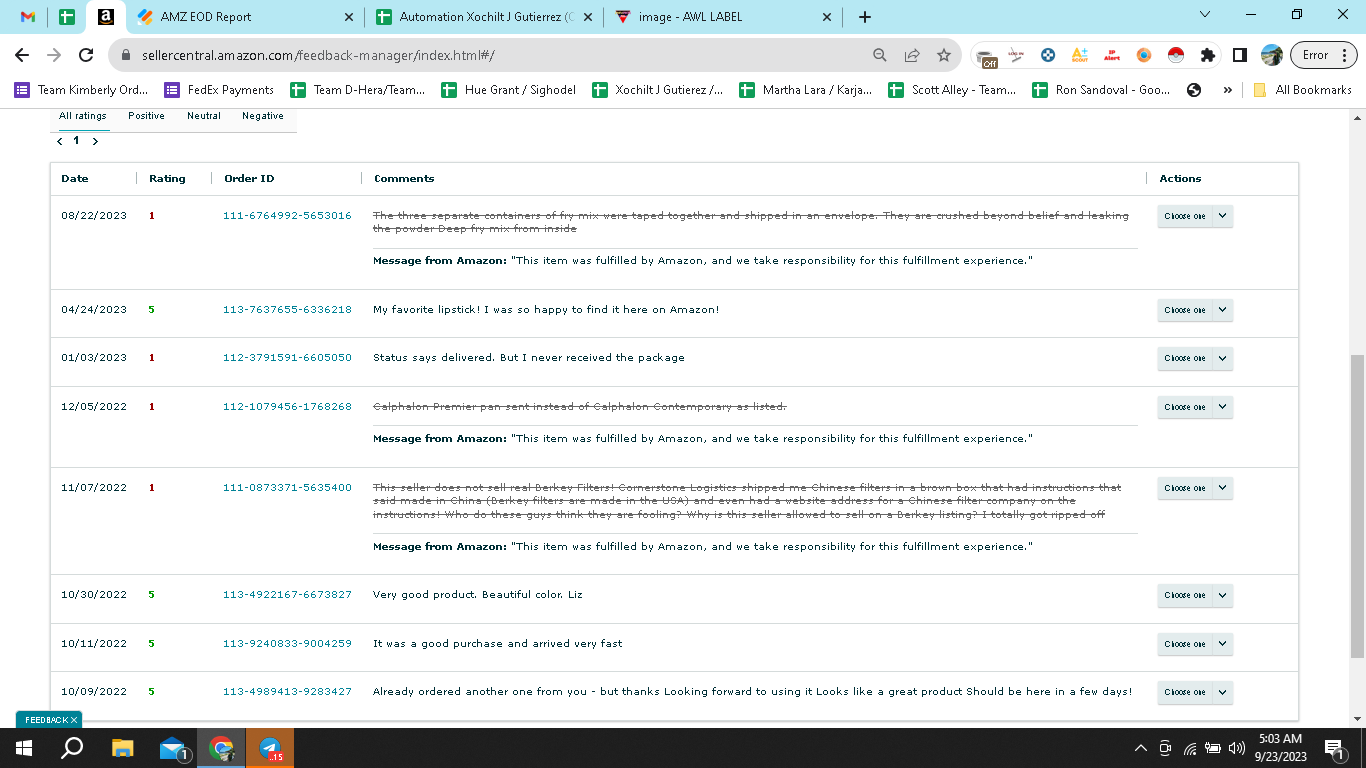This screenshot has height=768, width=1366.
Task: Open the 'LOG IN' extension icon
Action: [1017, 55]
